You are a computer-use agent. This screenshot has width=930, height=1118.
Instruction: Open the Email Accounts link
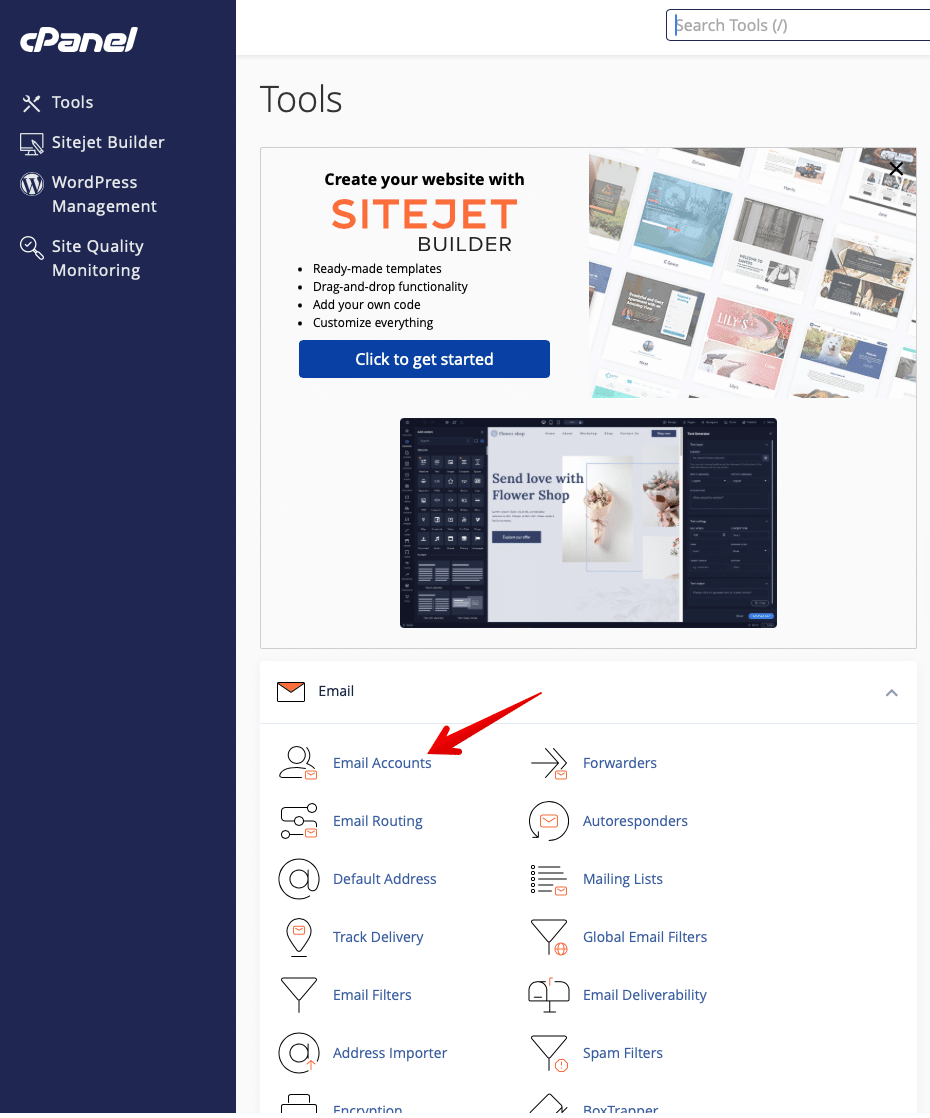[382, 763]
